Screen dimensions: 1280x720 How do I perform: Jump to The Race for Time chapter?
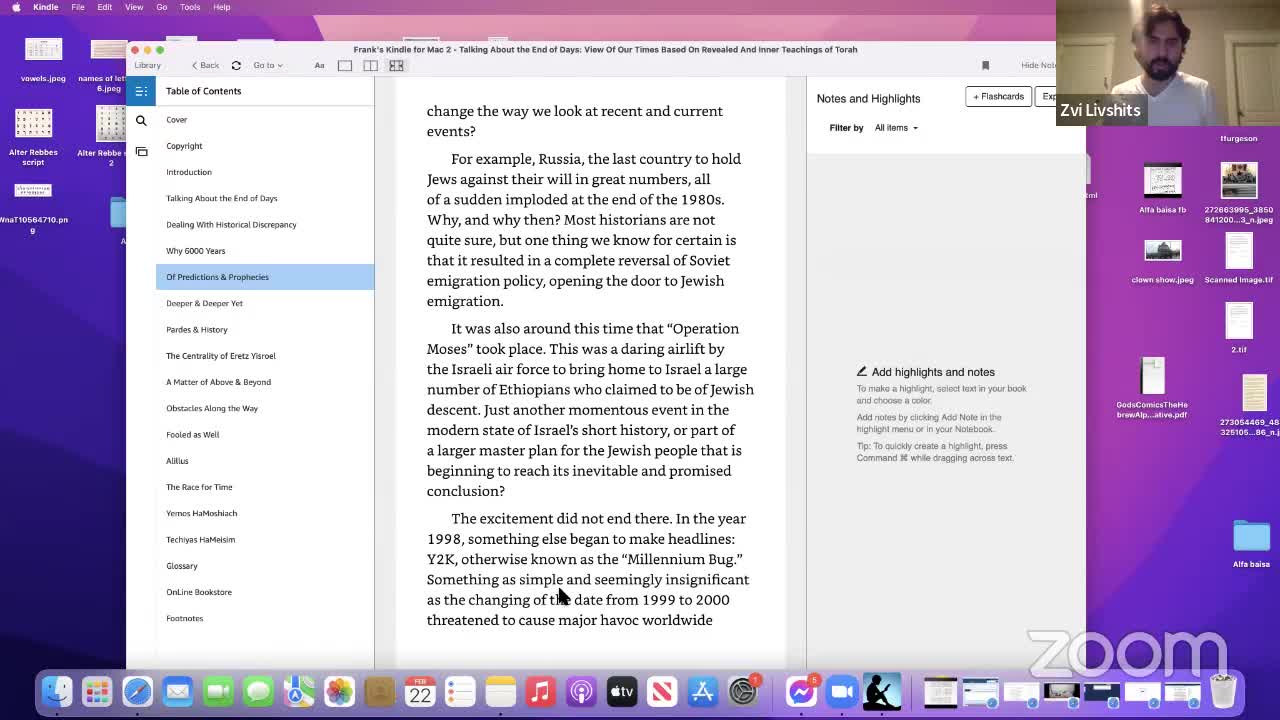click(199, 487)
